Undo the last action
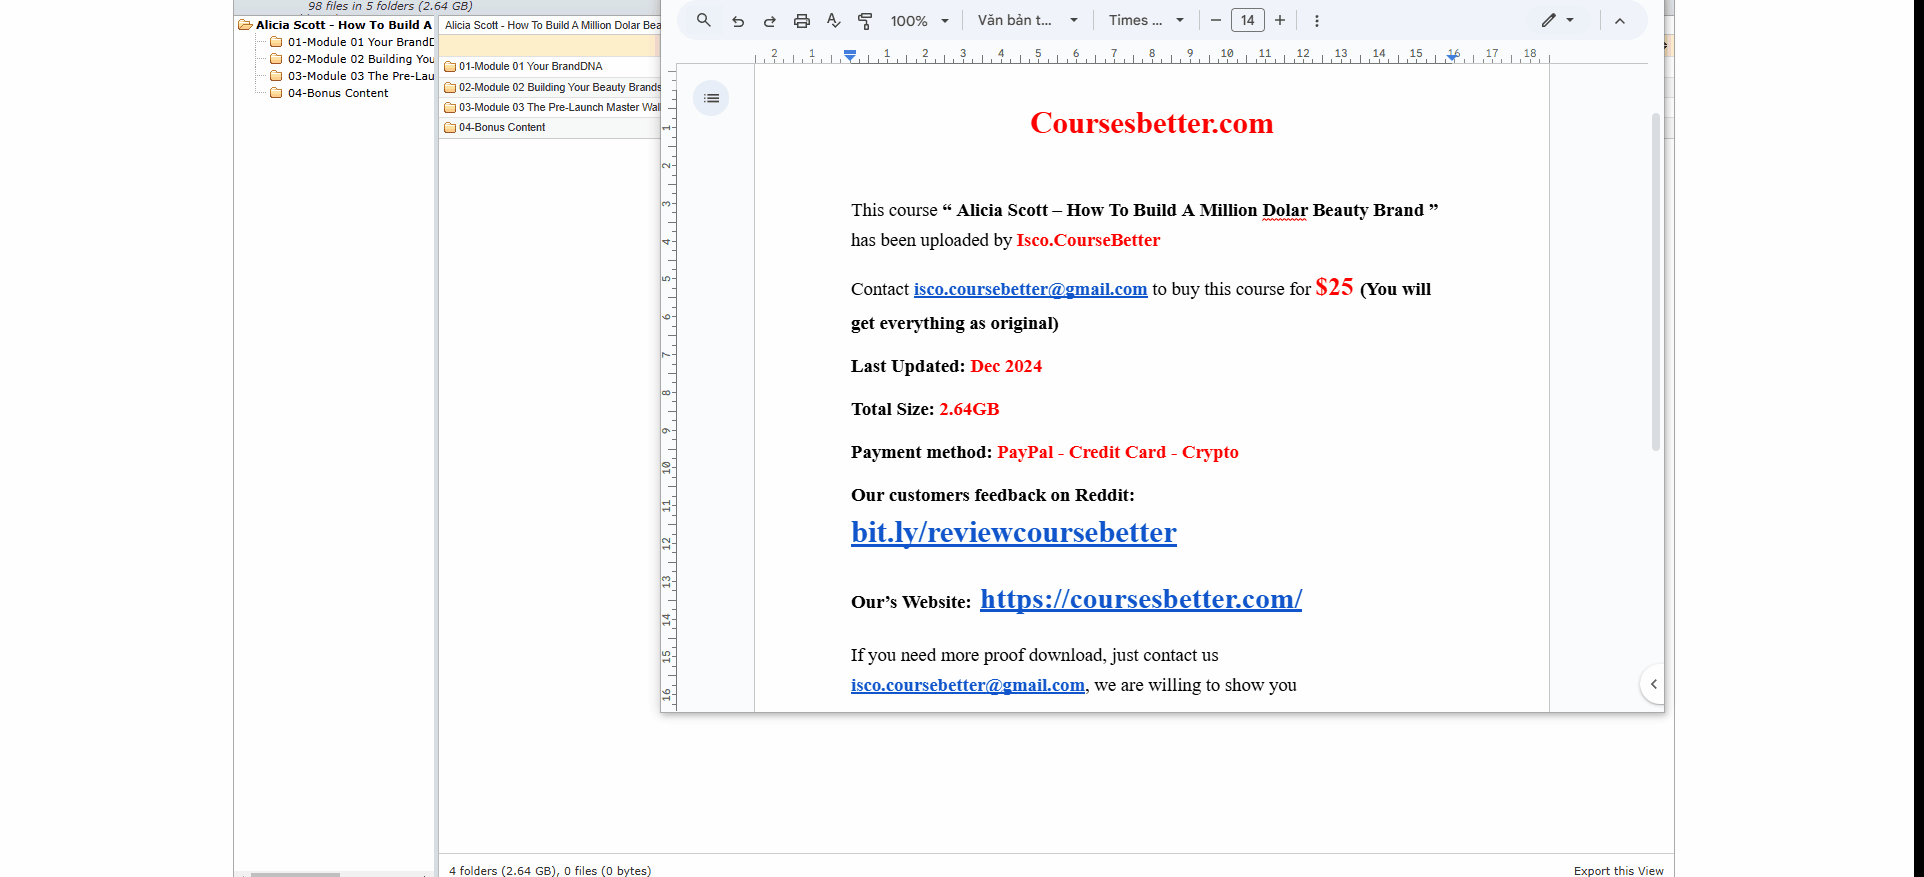 coord(738,21)
